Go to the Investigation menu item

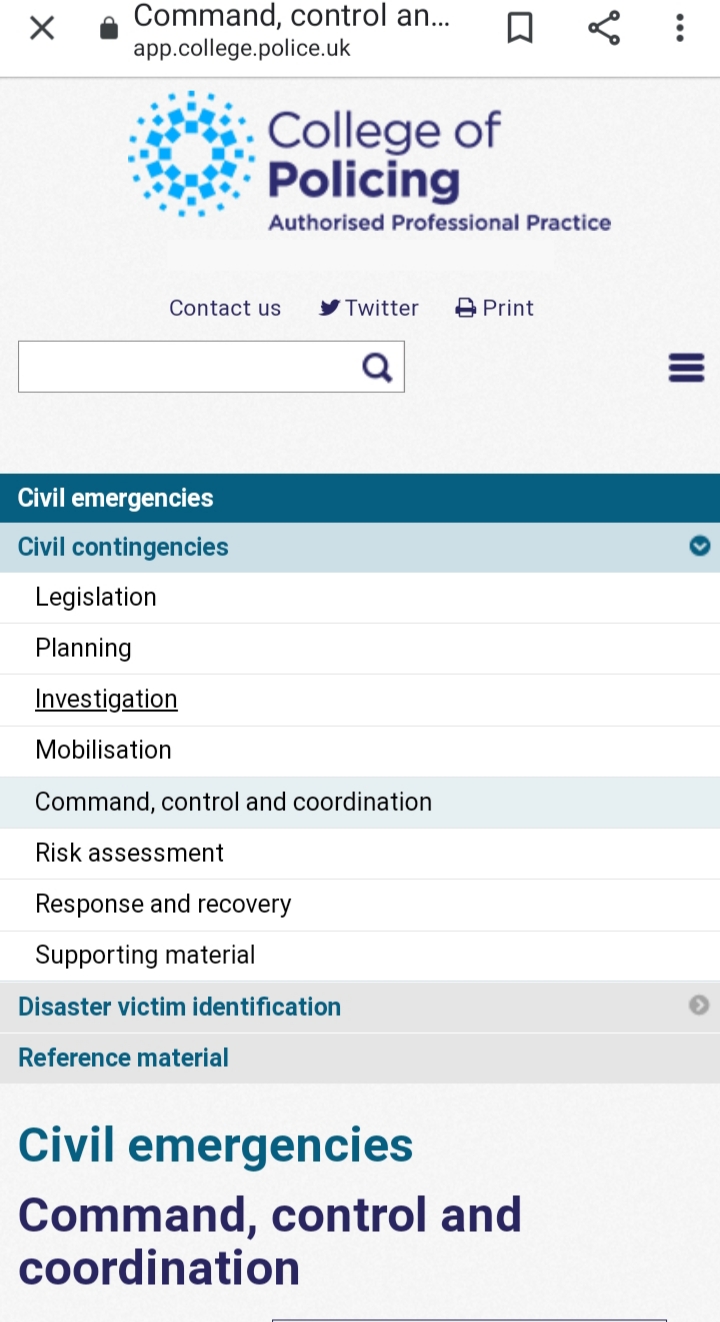tap(106, 699)
